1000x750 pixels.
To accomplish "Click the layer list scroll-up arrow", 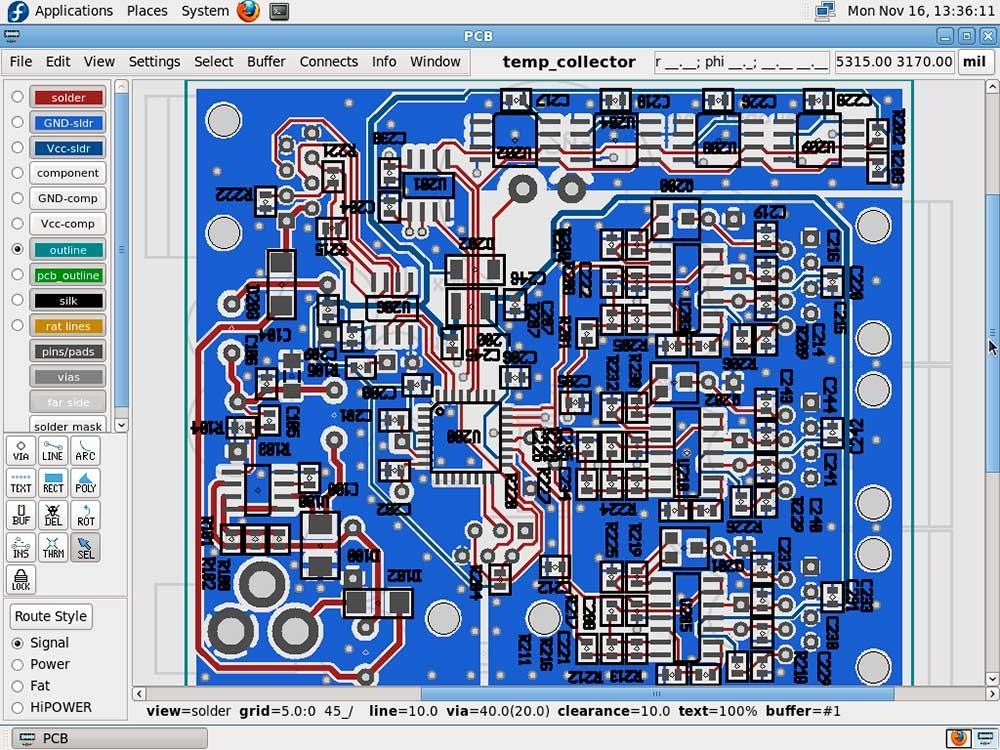I will pyautogui.click(x=121, y=86).
